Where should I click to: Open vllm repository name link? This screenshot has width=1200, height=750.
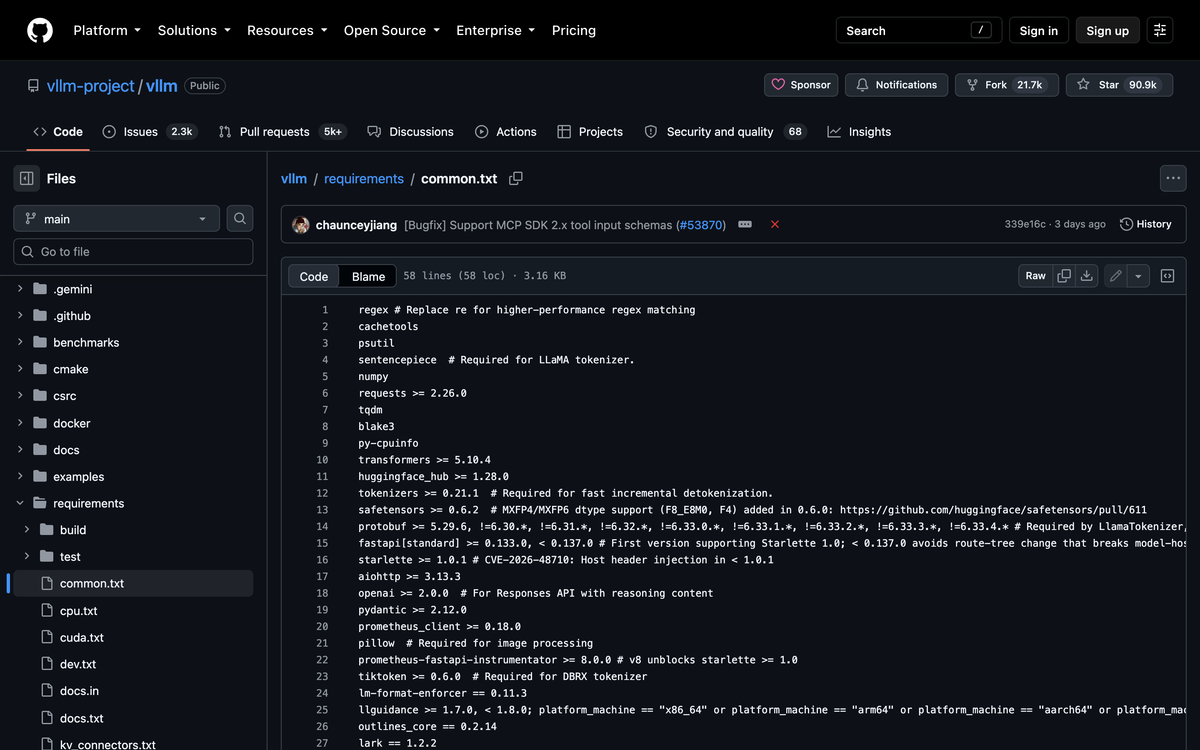(162, 86)
